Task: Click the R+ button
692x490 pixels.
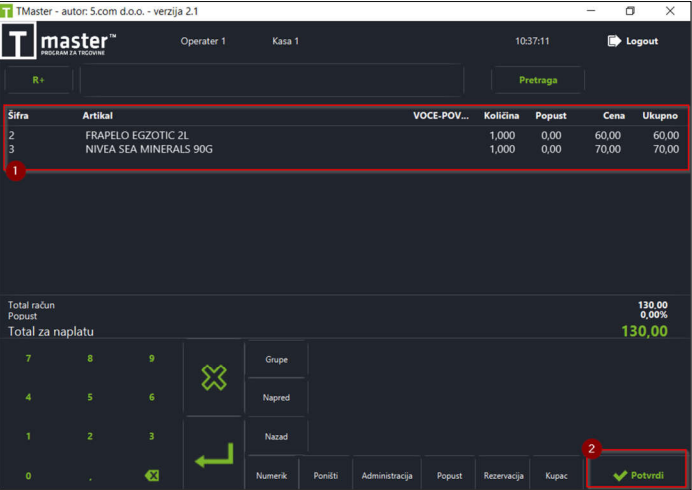Action: [x=38, y=80]
